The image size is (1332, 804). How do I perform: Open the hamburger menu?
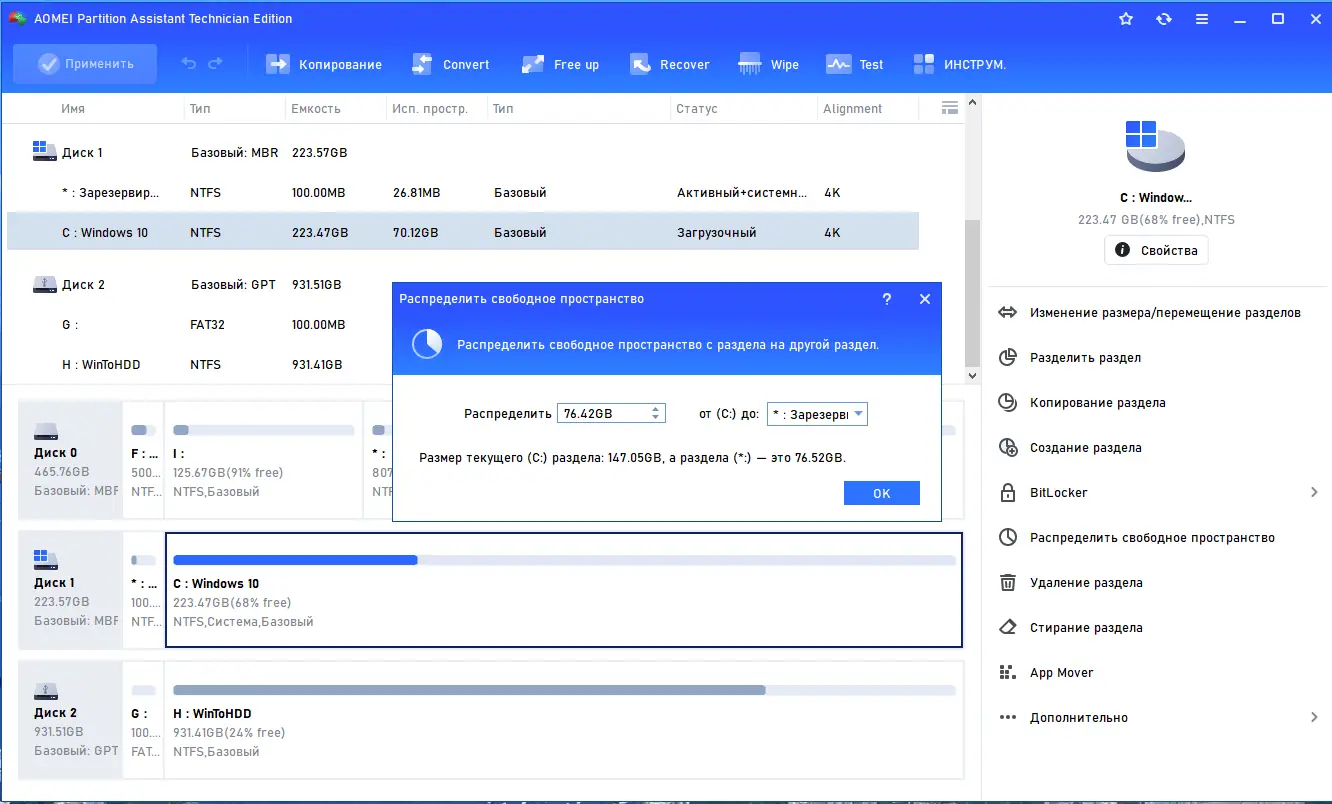coord(1201,18)
